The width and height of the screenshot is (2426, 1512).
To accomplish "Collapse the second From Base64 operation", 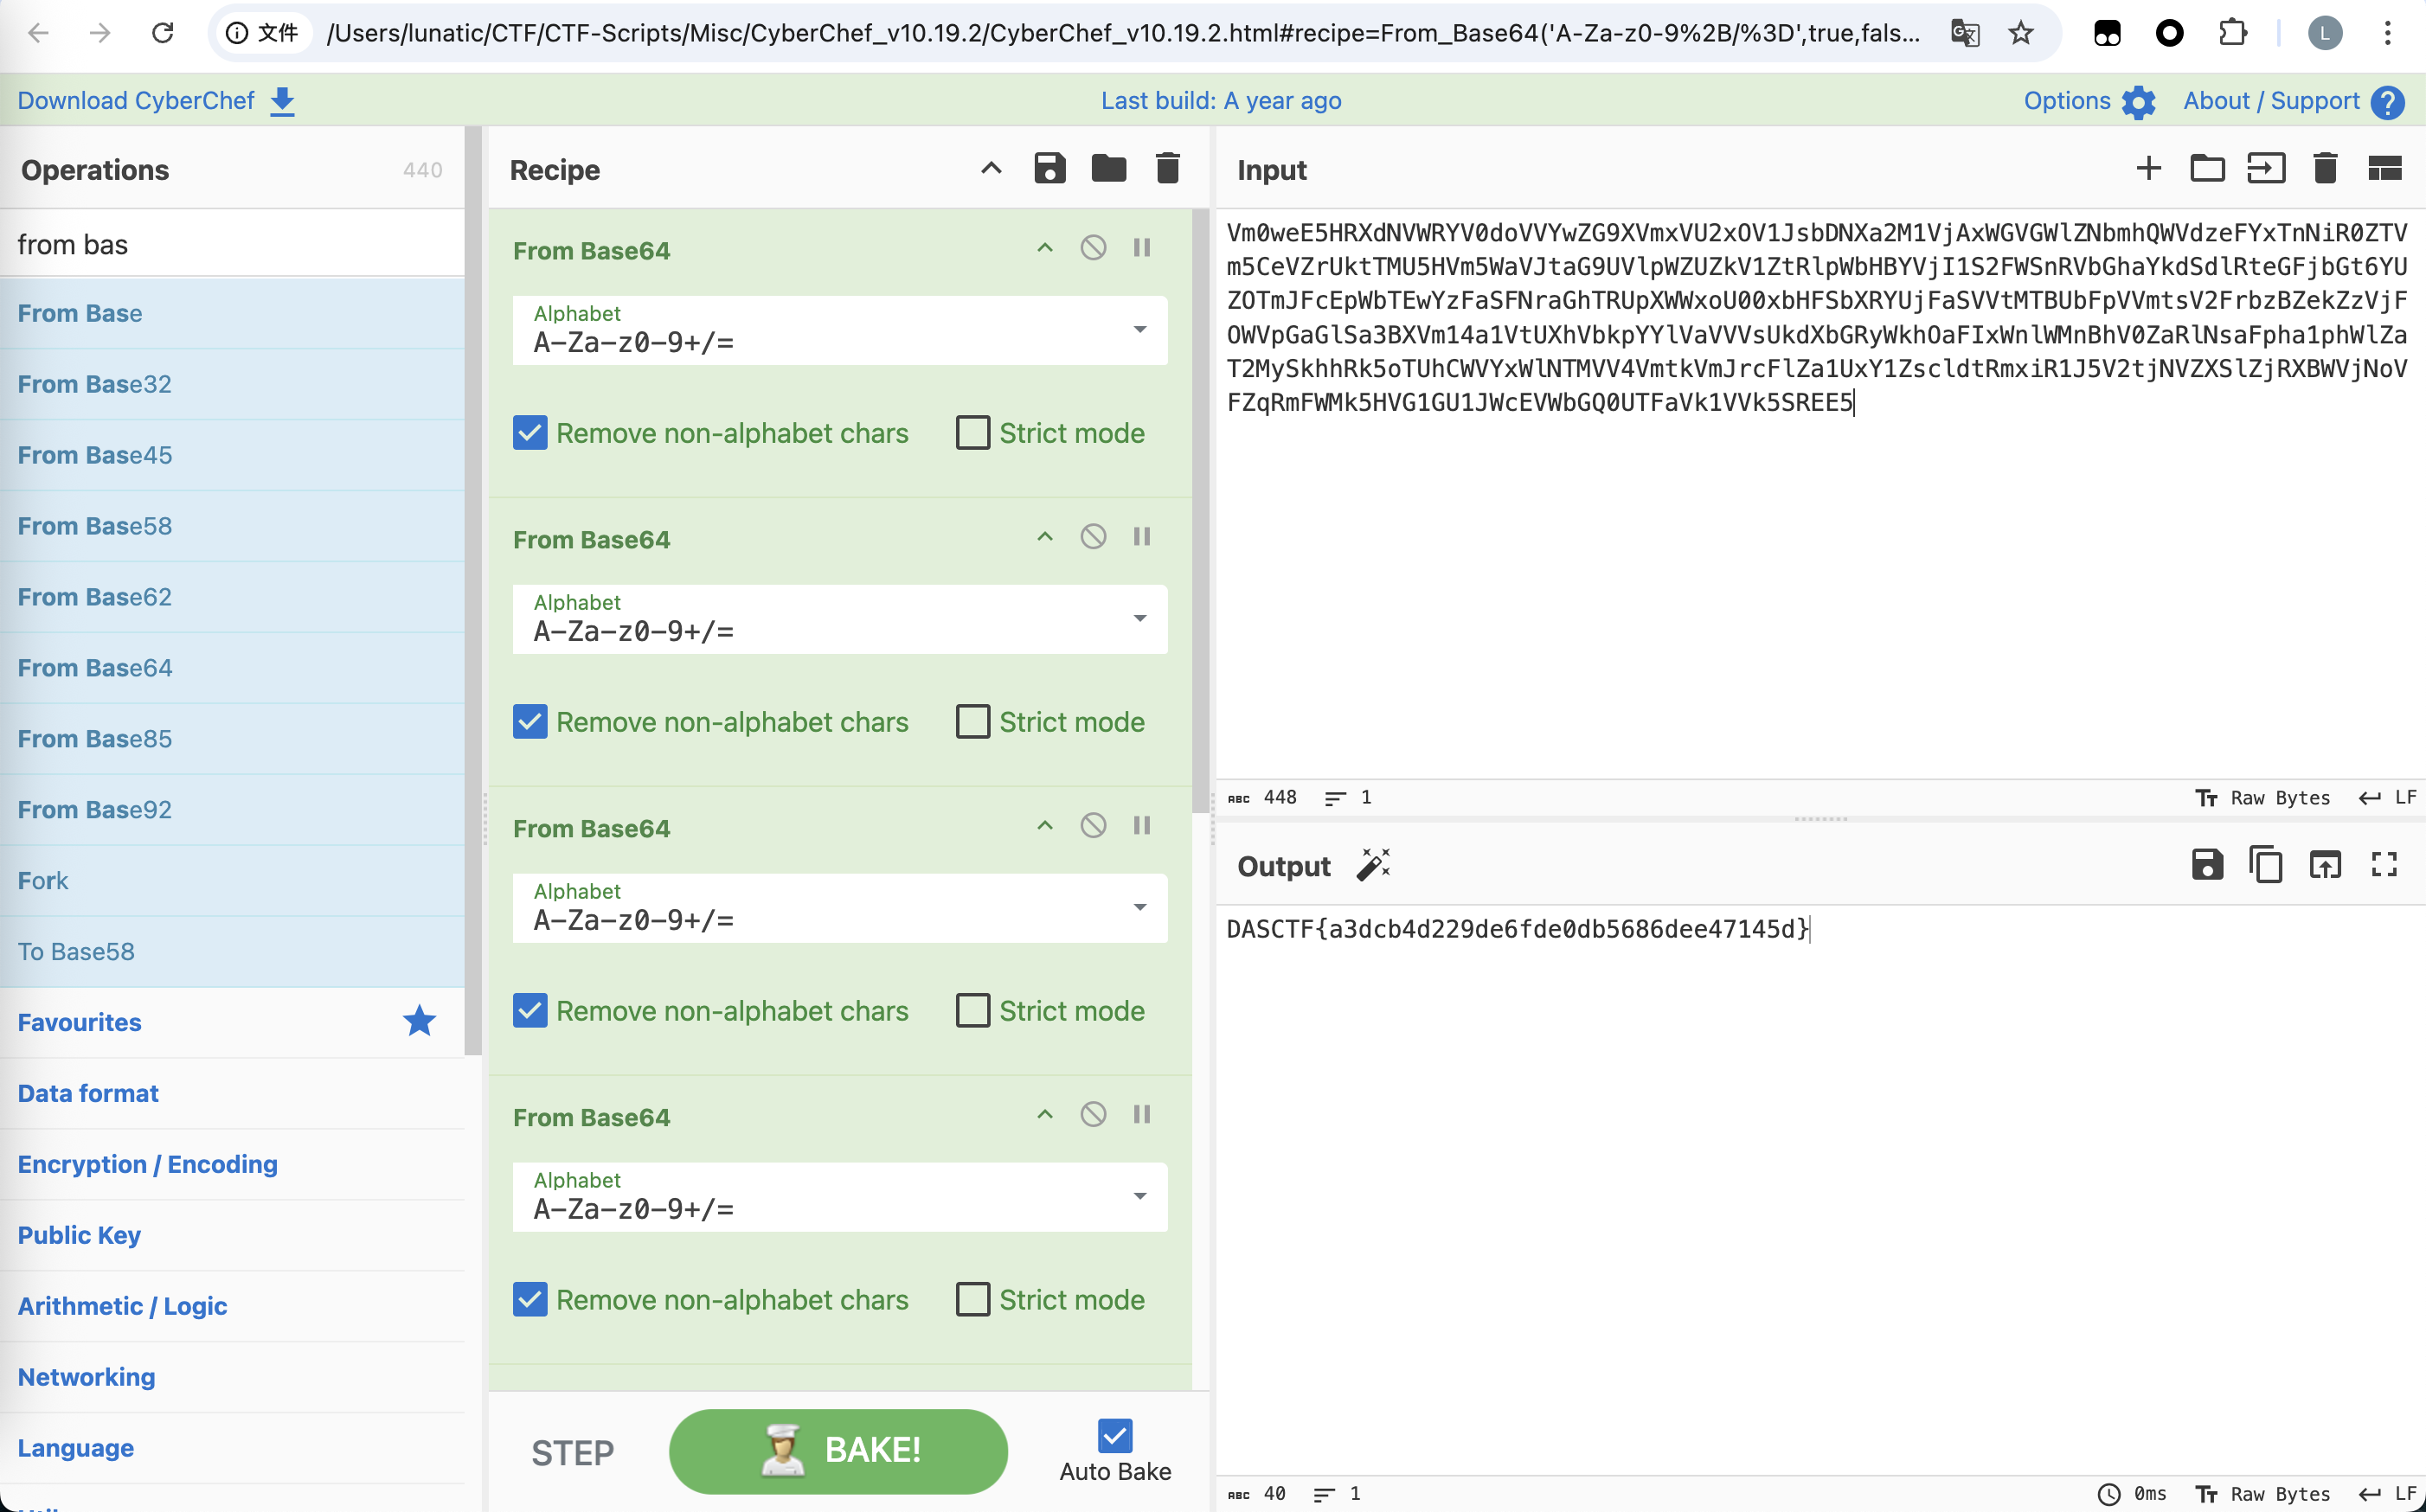I will [1045, 536].
